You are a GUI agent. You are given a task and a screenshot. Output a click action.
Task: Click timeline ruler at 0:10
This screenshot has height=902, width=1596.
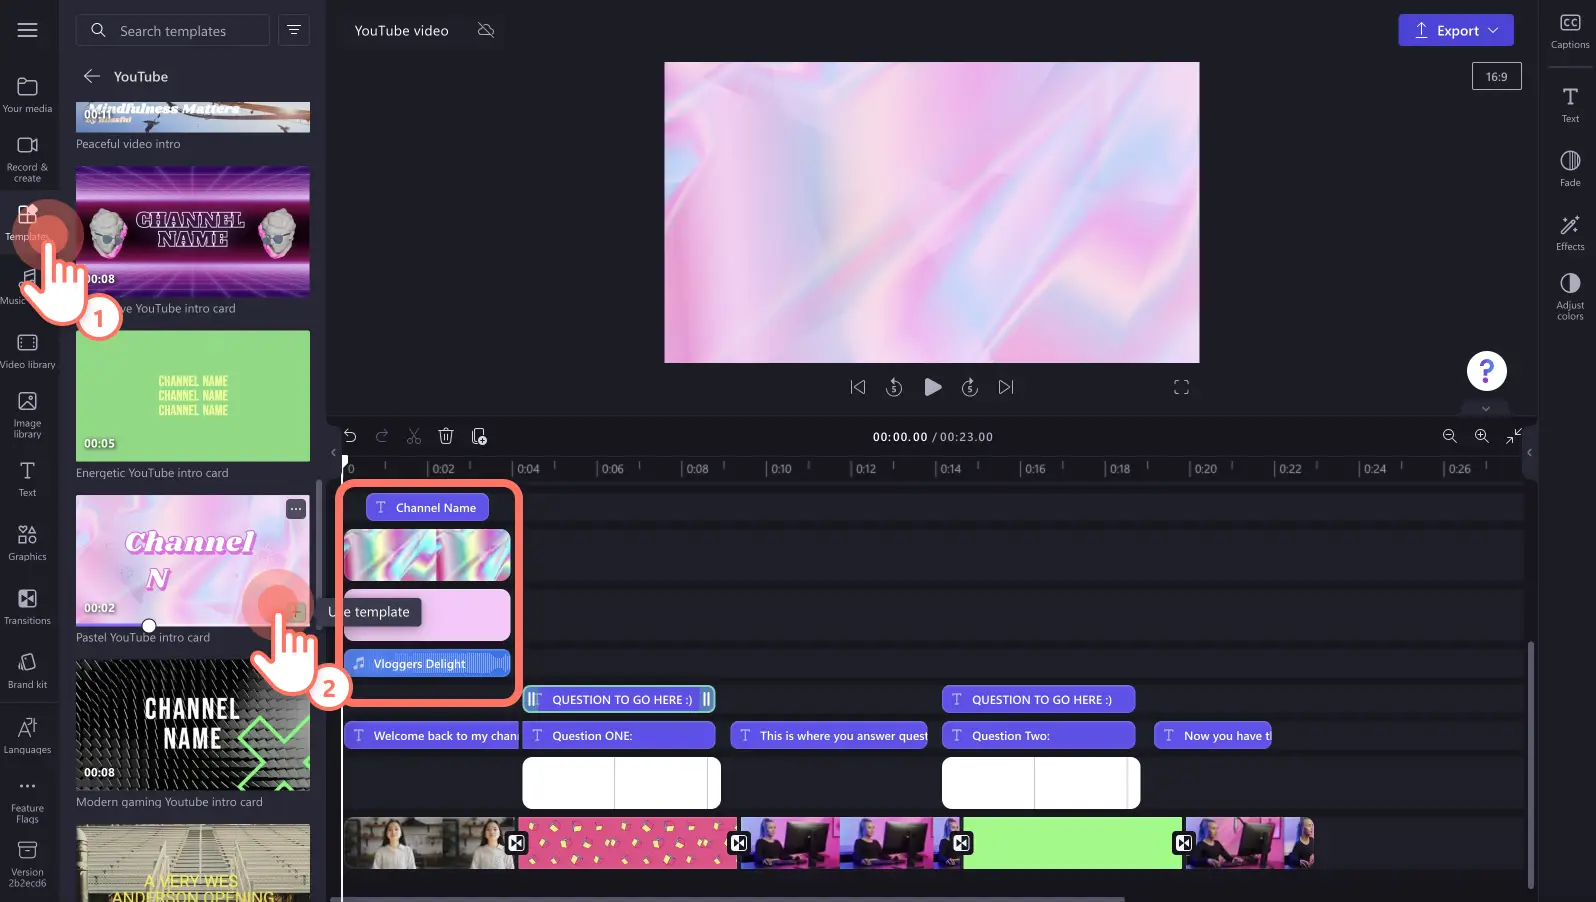click(x=780, y=468)
